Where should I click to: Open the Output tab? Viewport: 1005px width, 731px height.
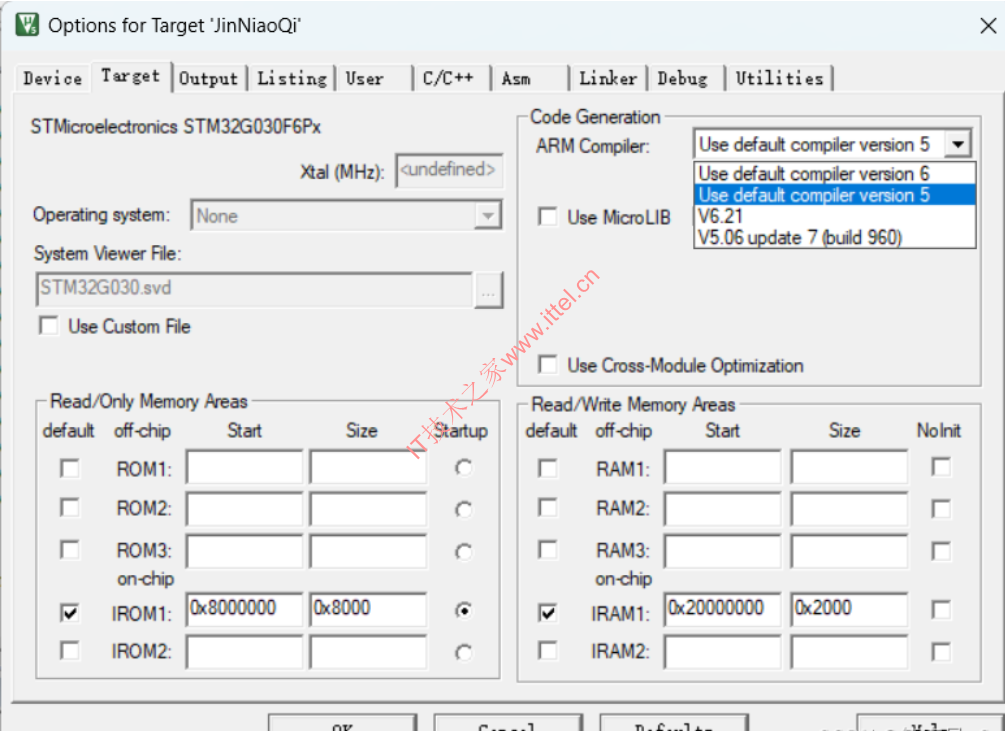point(208,79)
